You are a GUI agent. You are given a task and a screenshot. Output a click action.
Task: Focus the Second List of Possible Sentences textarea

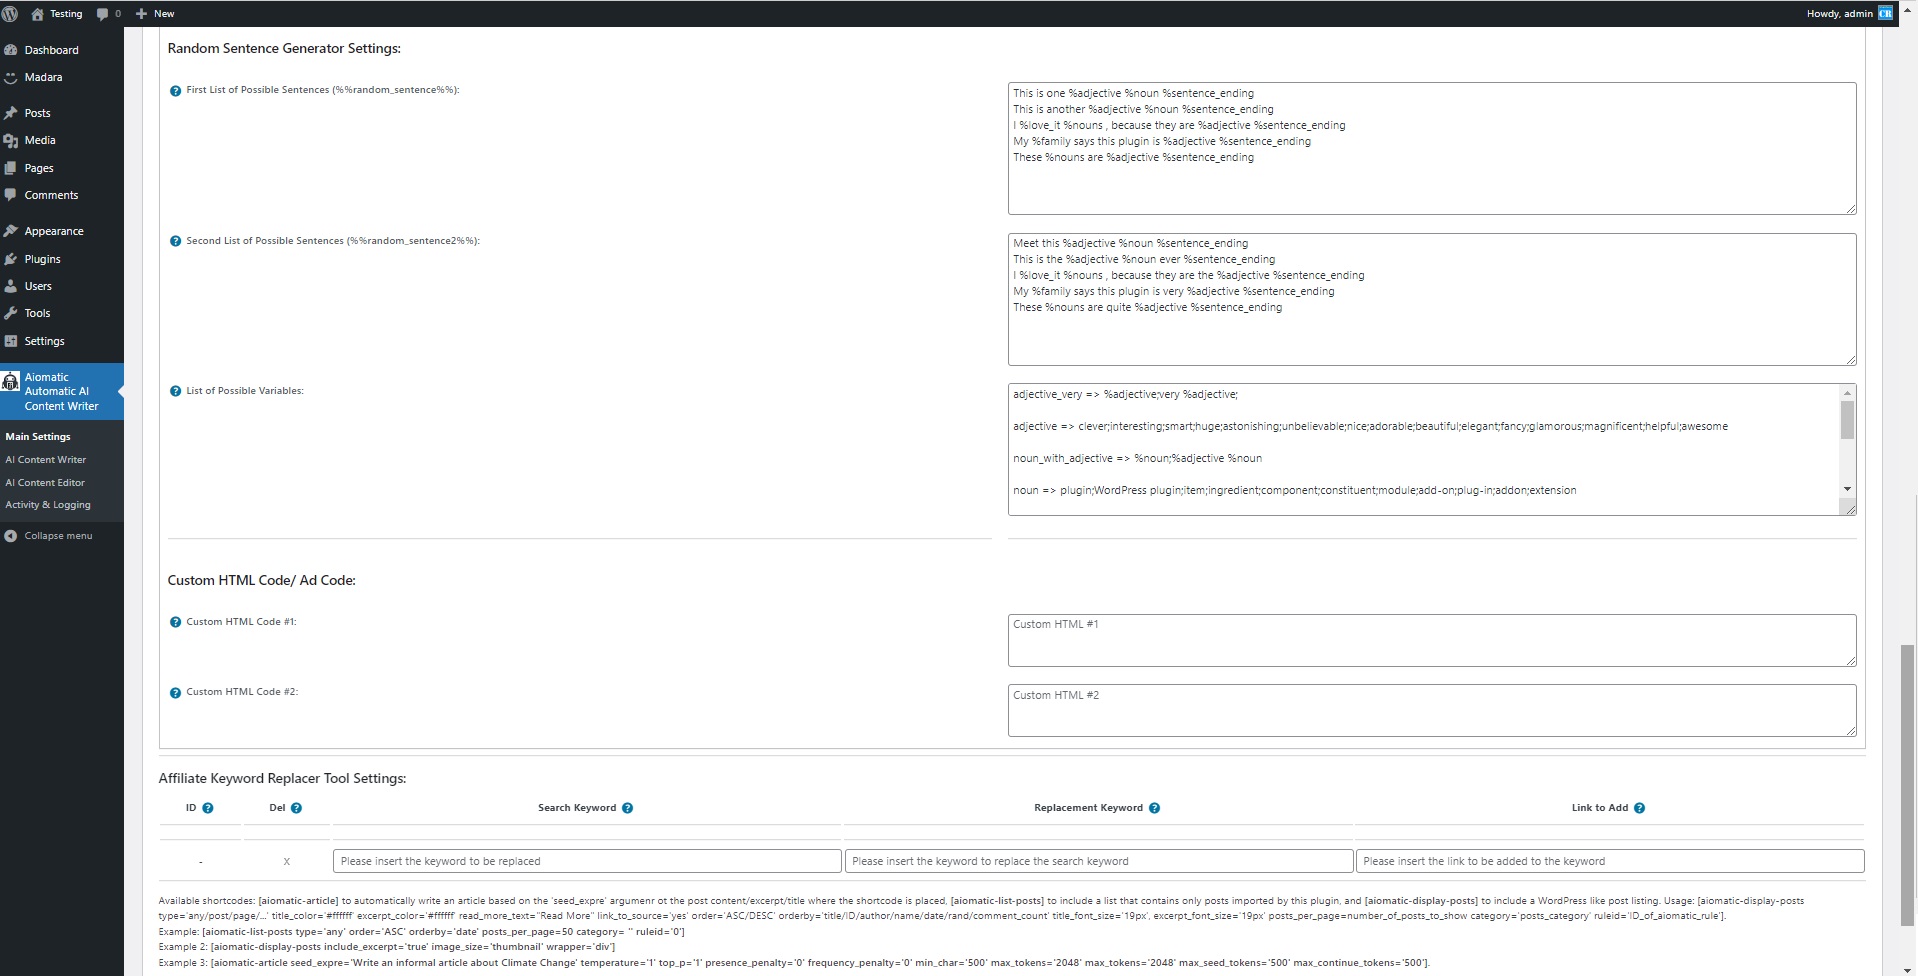pyautogui.click(x=1432, y=299)
